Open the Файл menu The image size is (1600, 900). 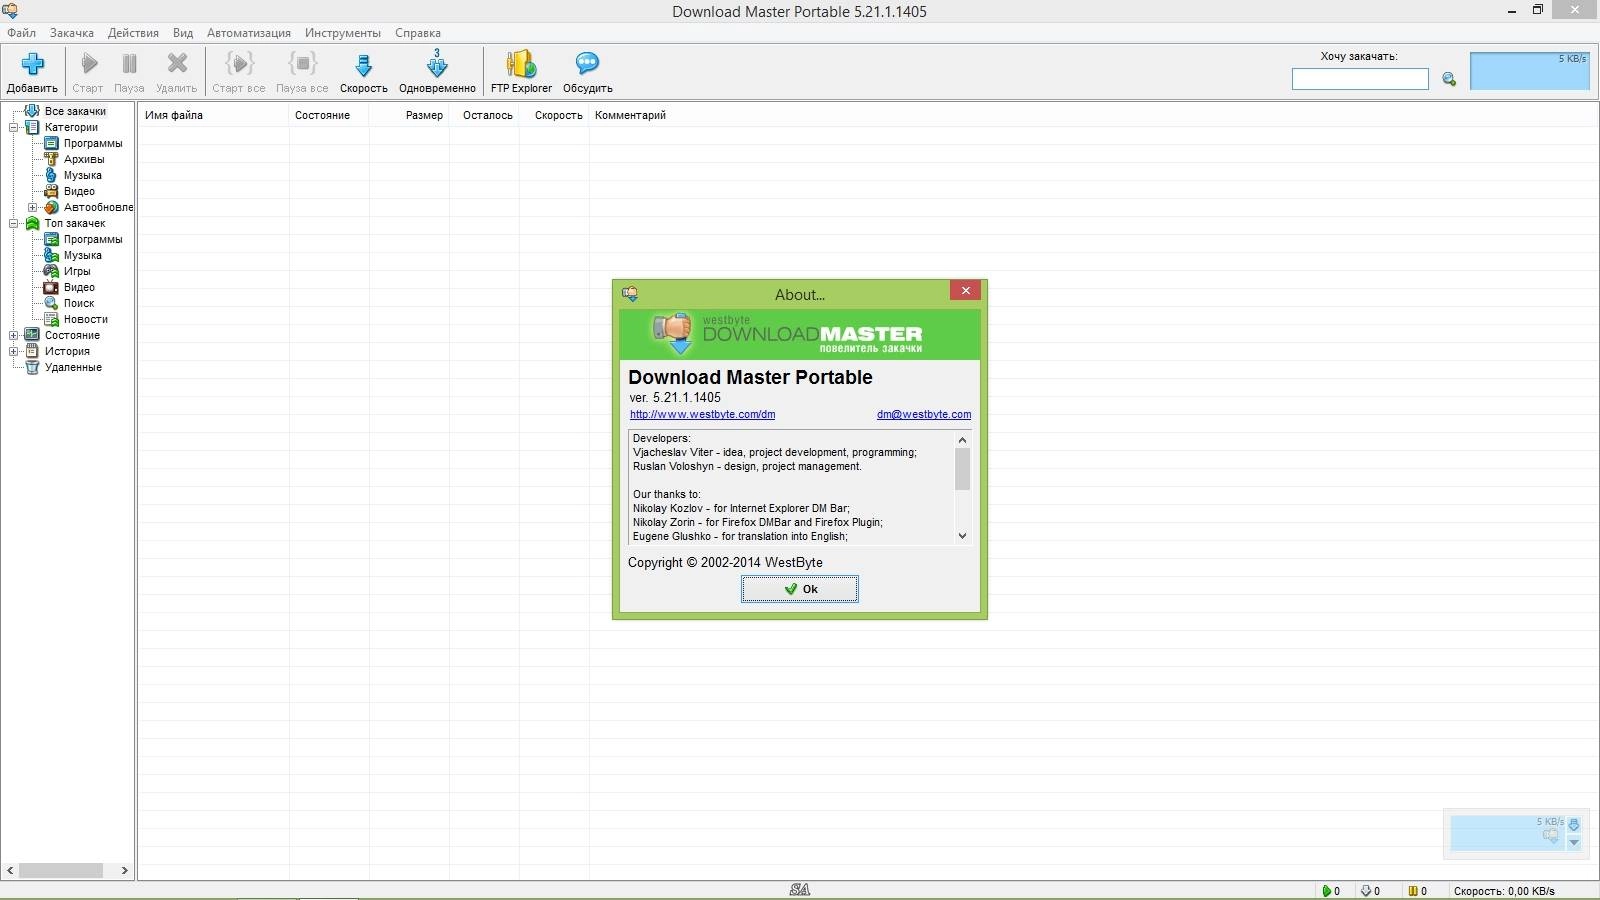pyautogui.click(x=22, y=33)
